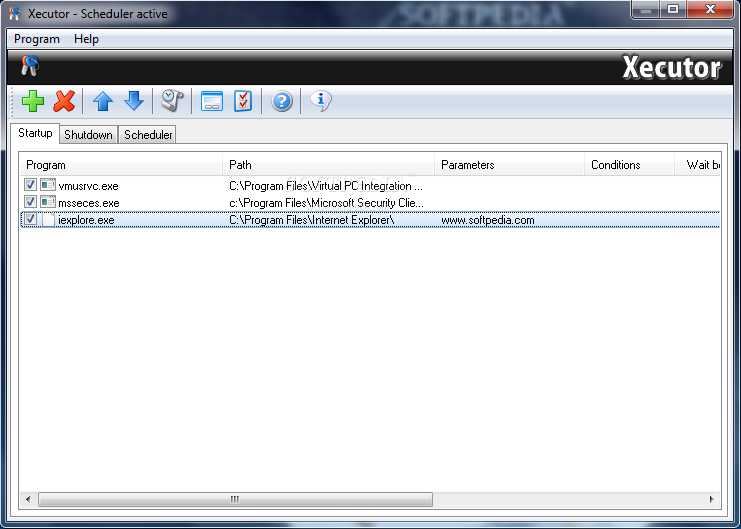Move entry down with blue down arrow
The height and width of the screenshot is (529, 741).
134,101
